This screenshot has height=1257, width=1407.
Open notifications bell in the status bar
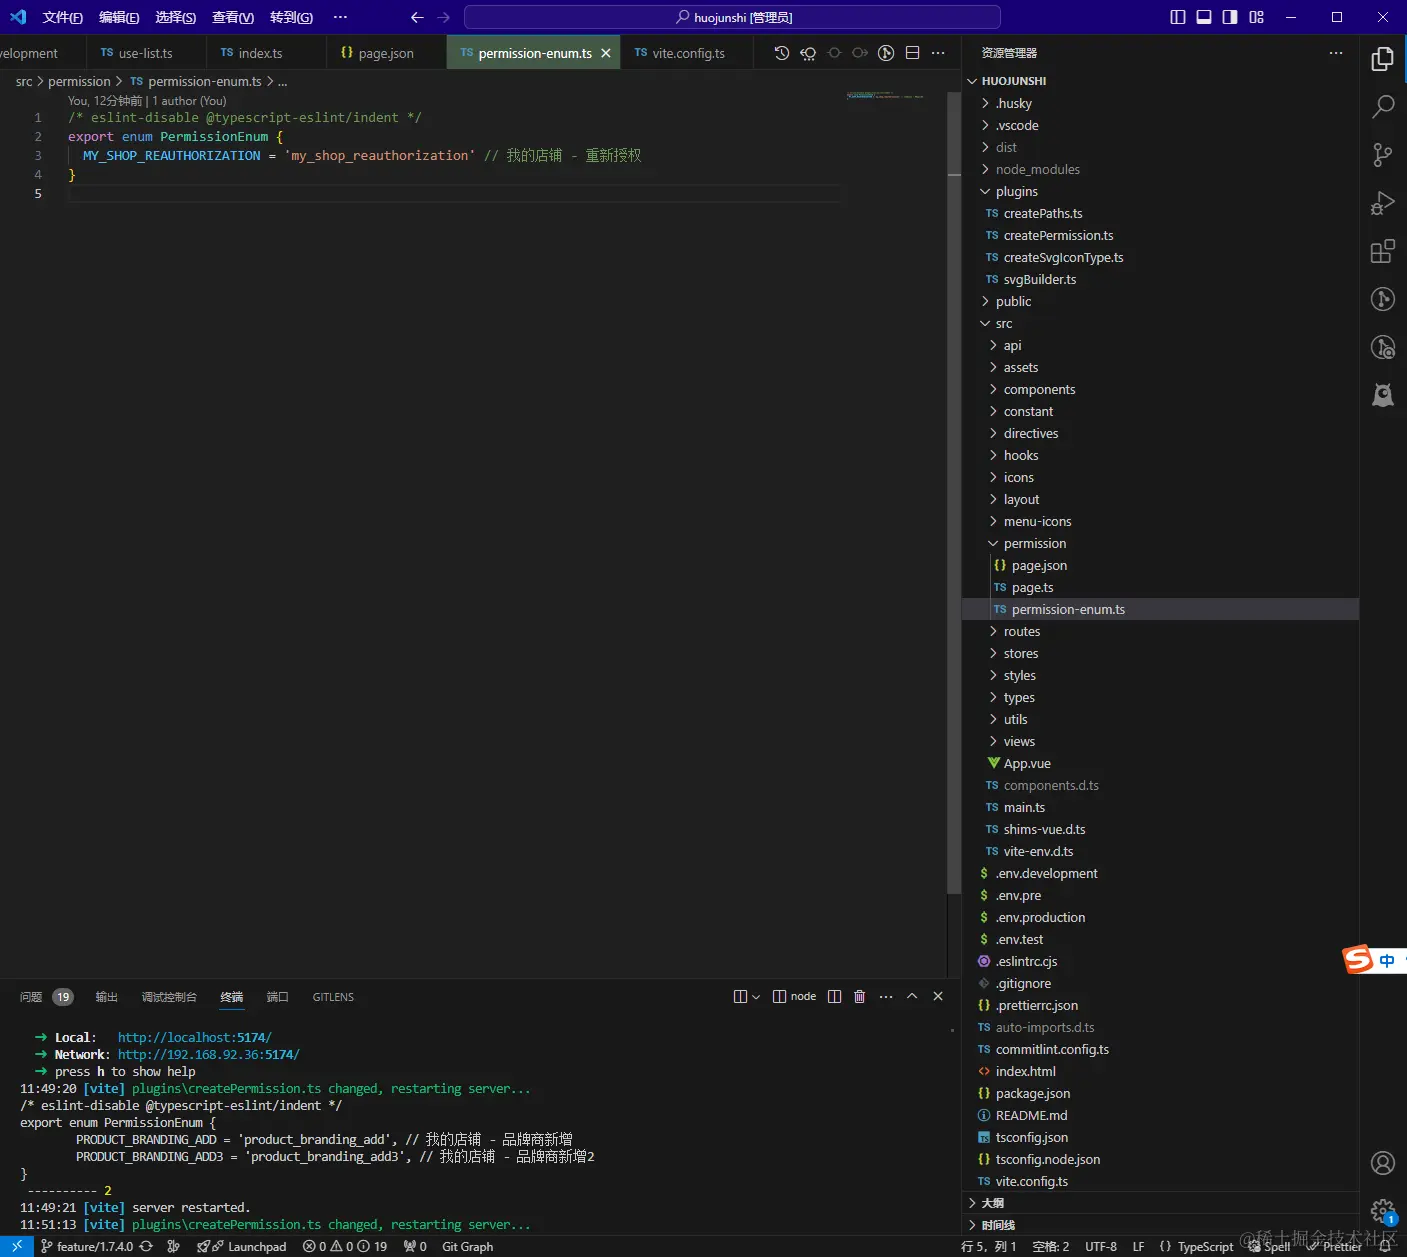(1386, 1246)
